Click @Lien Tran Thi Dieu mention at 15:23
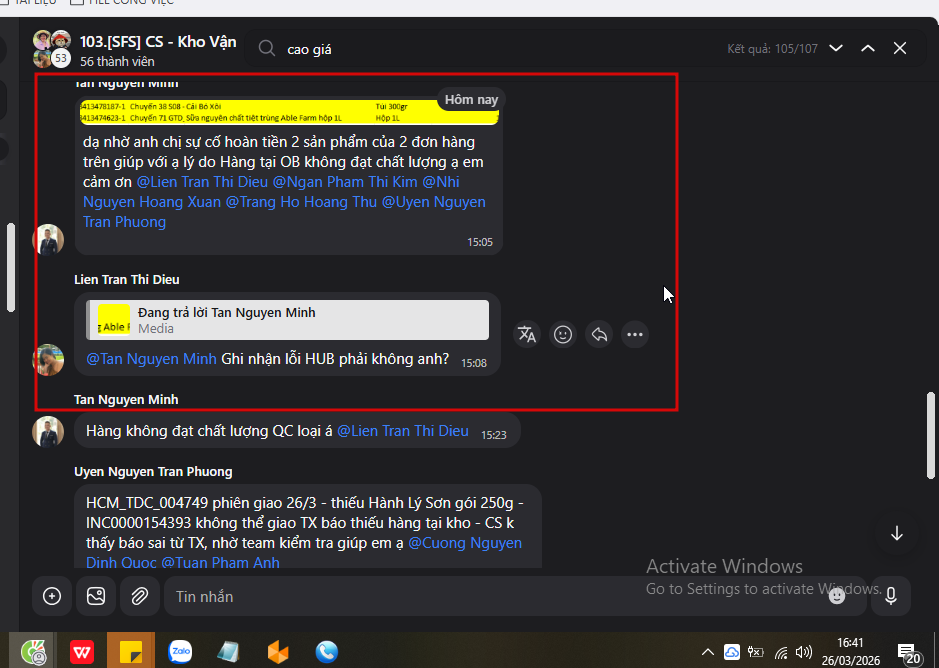 coord(402,431)
